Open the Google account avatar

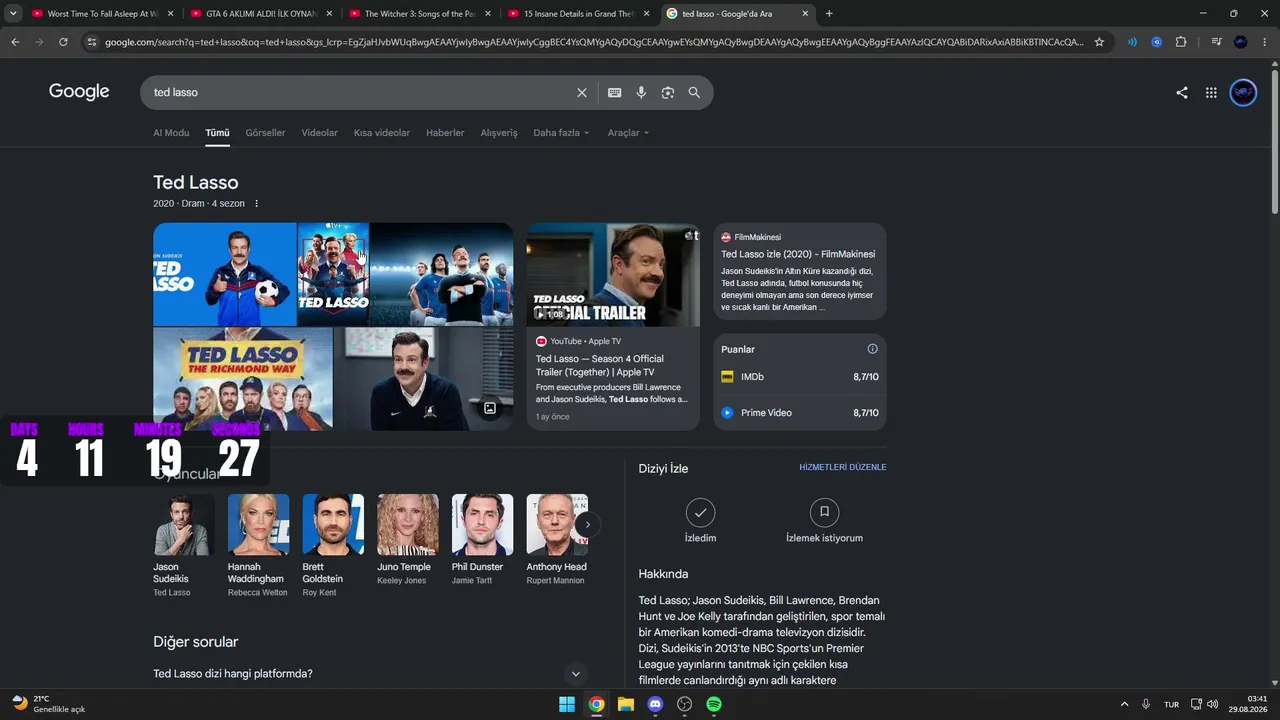1243,93
